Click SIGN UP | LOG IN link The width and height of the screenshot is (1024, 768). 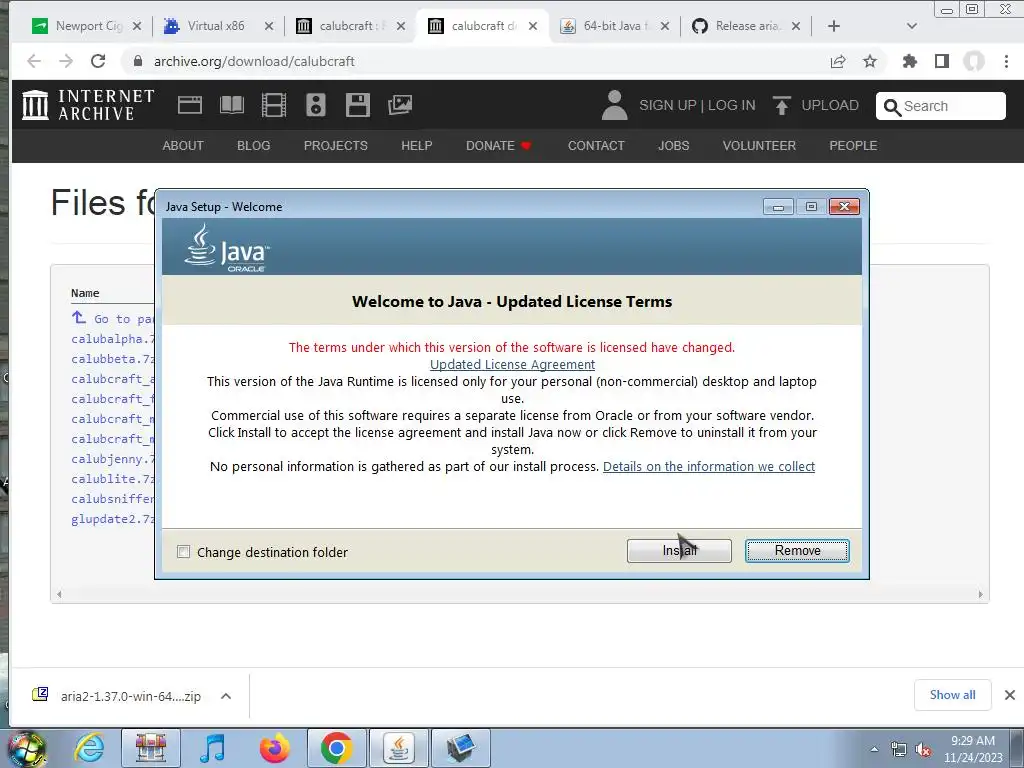[x=697, y=105]
